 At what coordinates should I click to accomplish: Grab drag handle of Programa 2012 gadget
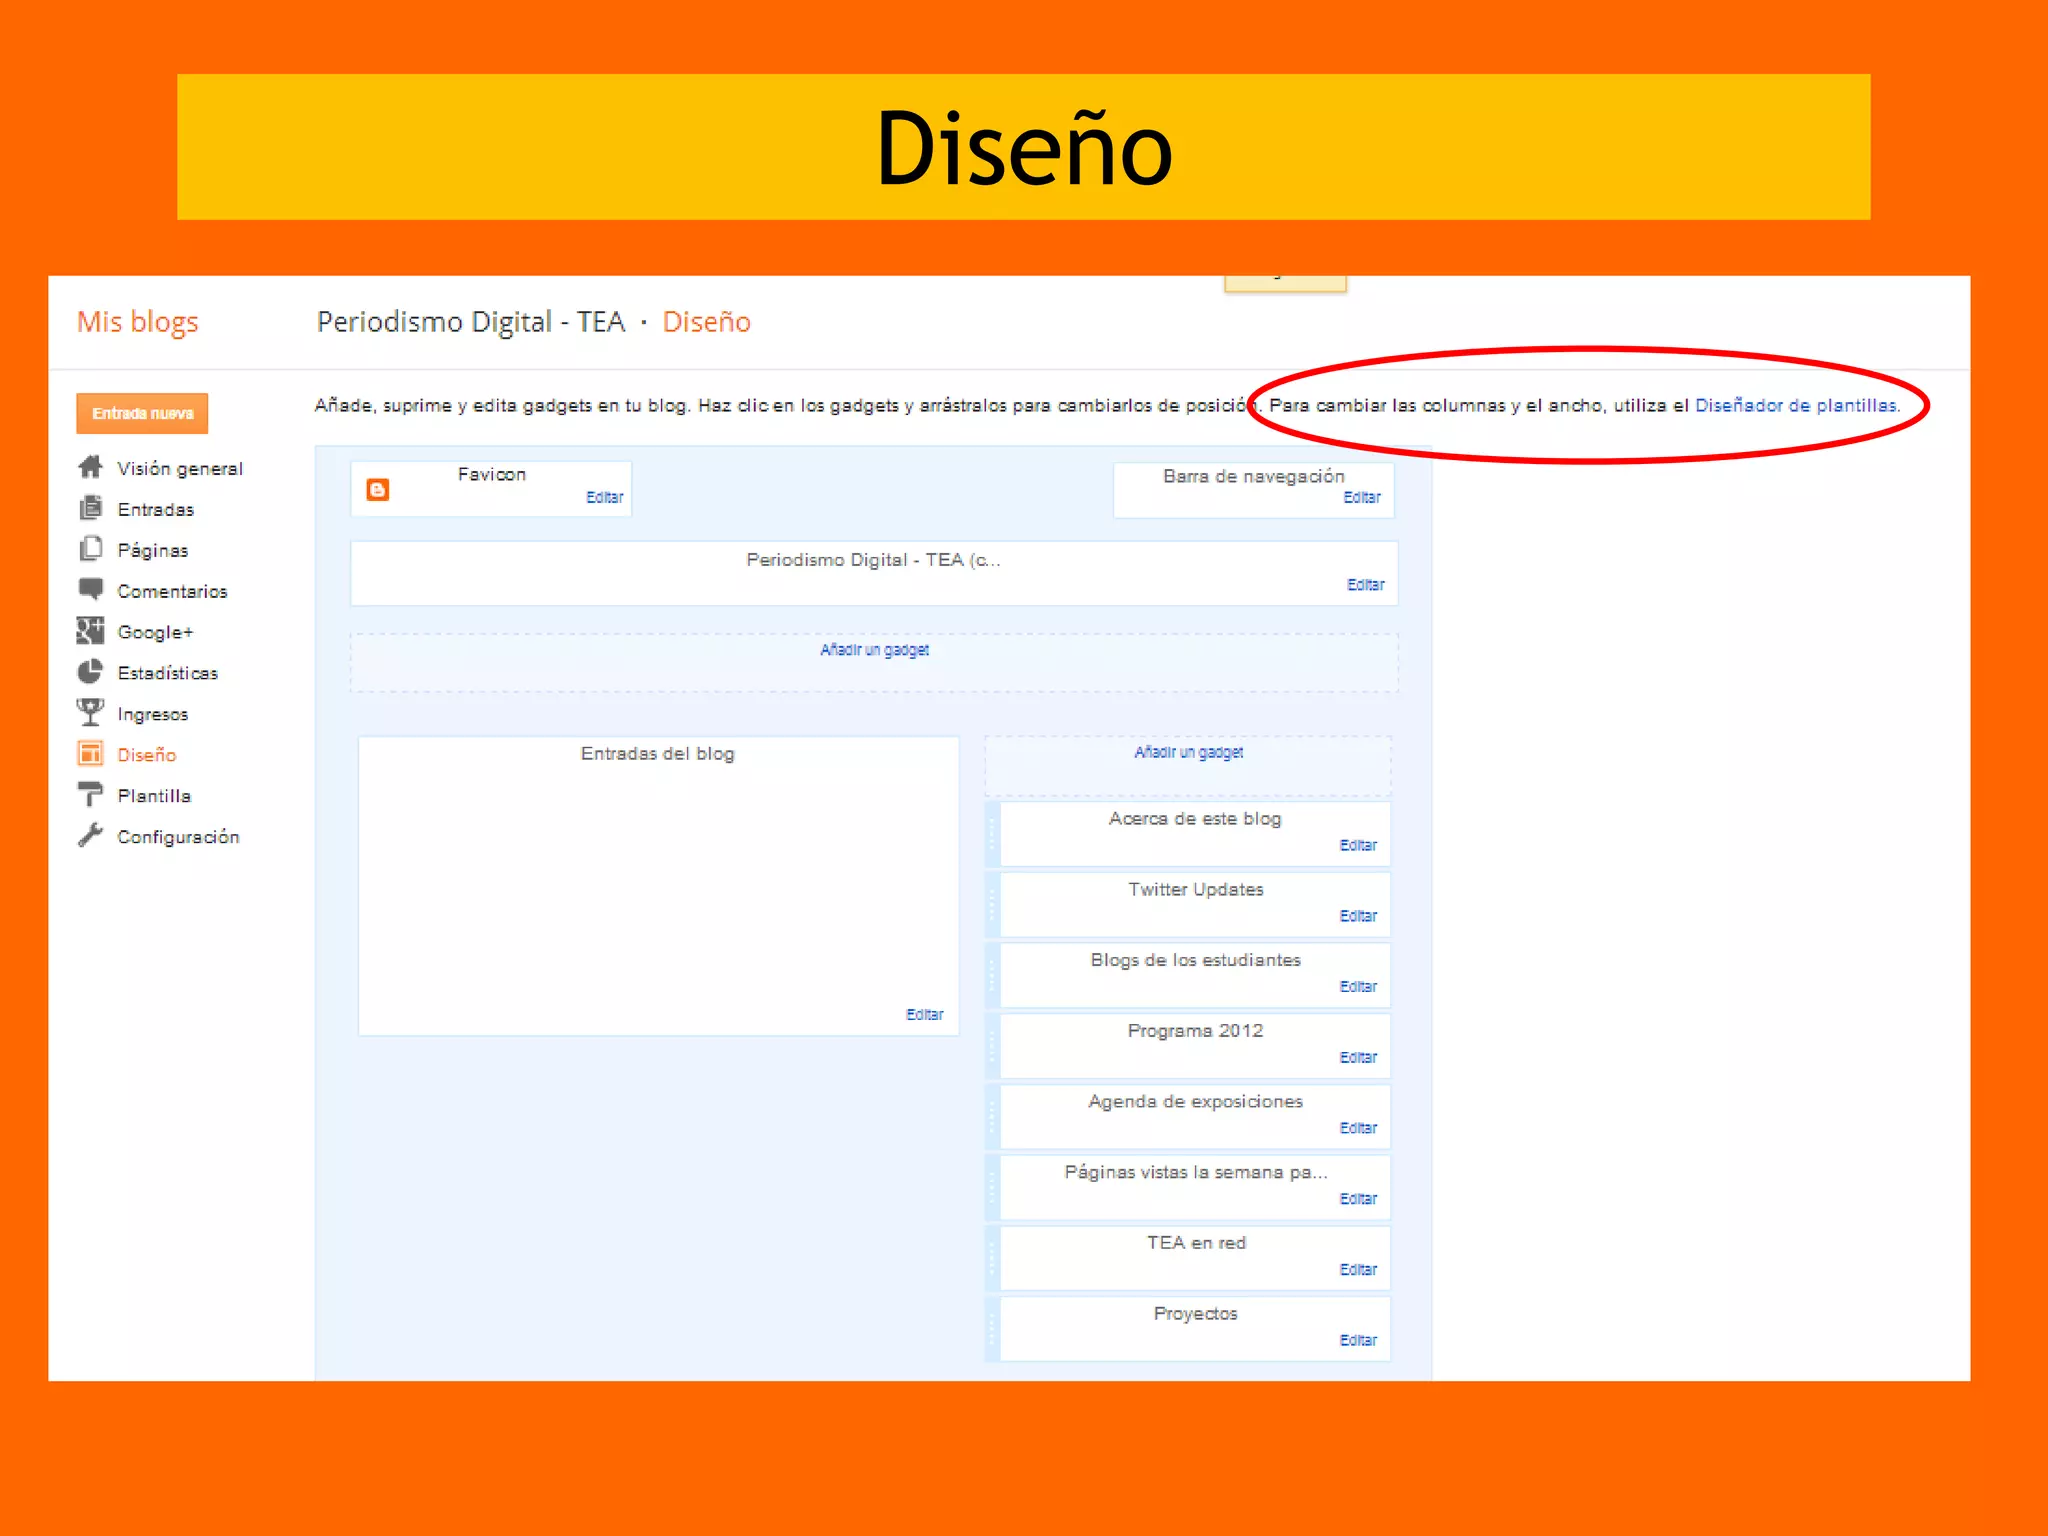[992, 1046]
